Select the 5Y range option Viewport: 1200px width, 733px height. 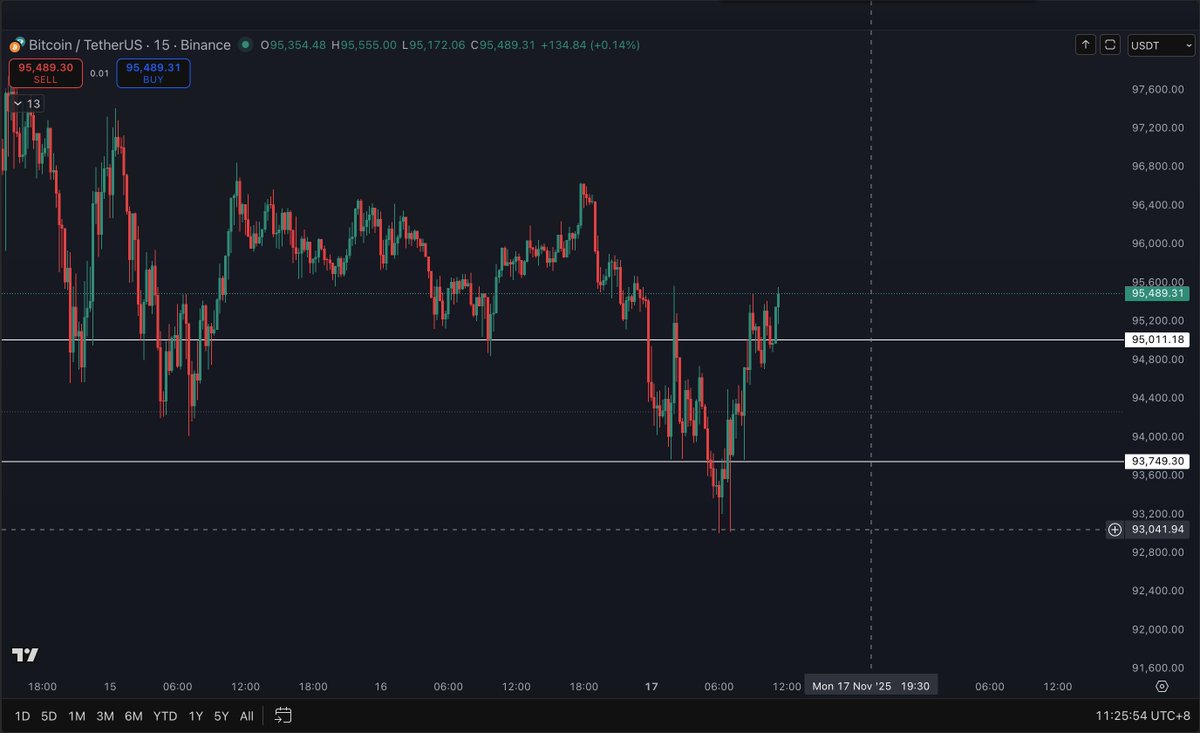221,716
